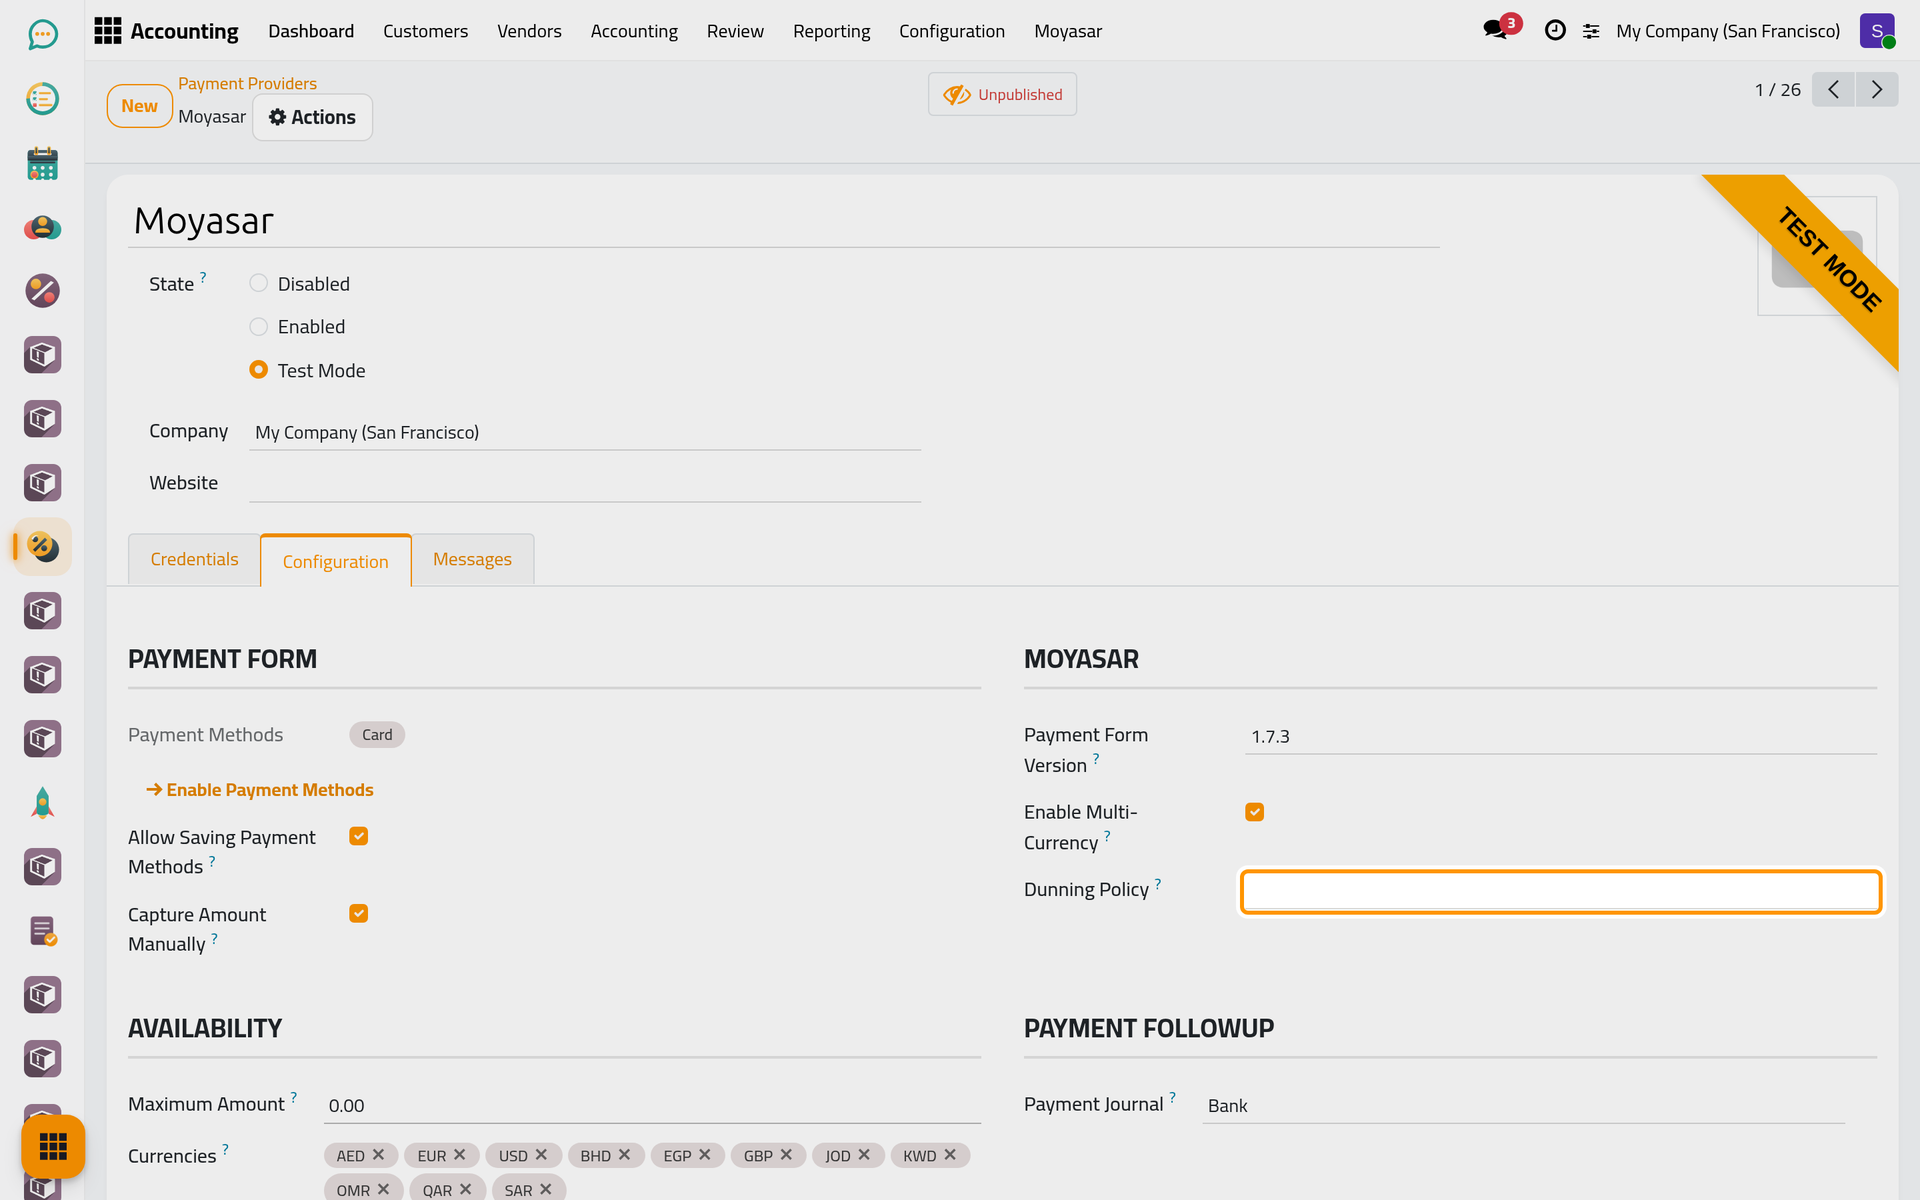
Task: Open the user avatar menu
Action: [1877, 31]
